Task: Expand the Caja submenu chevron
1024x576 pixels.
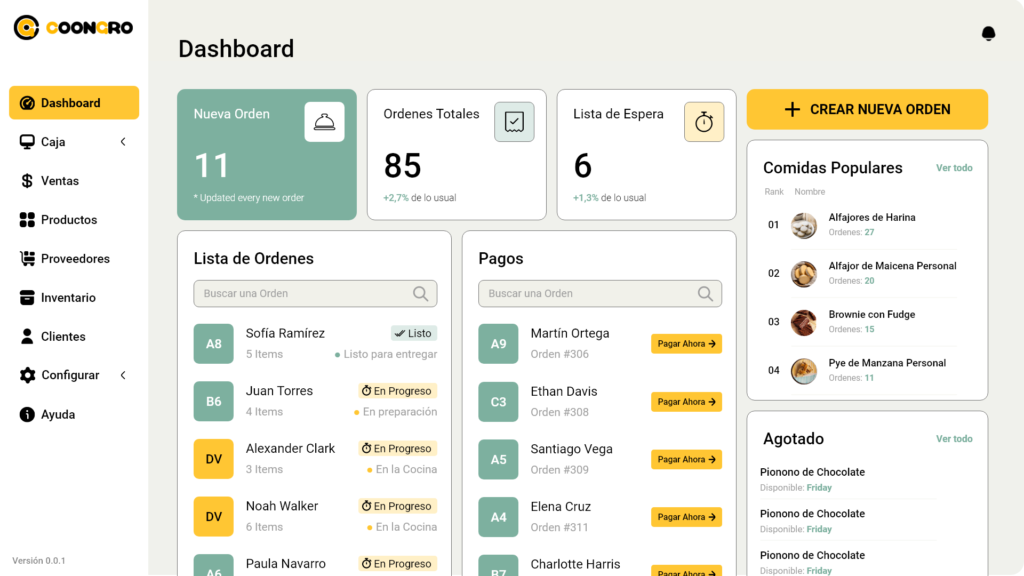Action: click(123, 142)
